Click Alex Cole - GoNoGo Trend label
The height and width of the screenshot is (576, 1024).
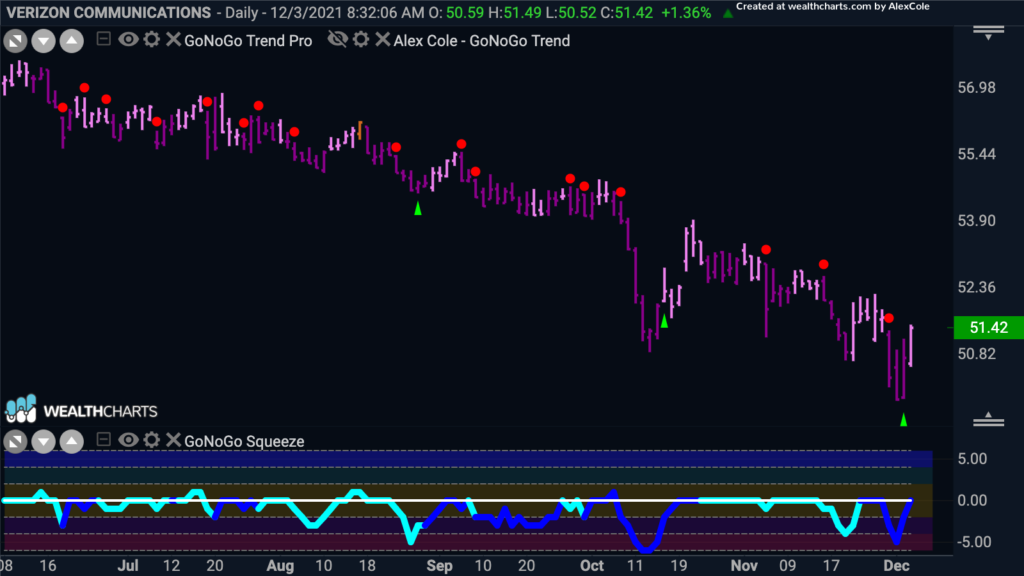[482, 40]
